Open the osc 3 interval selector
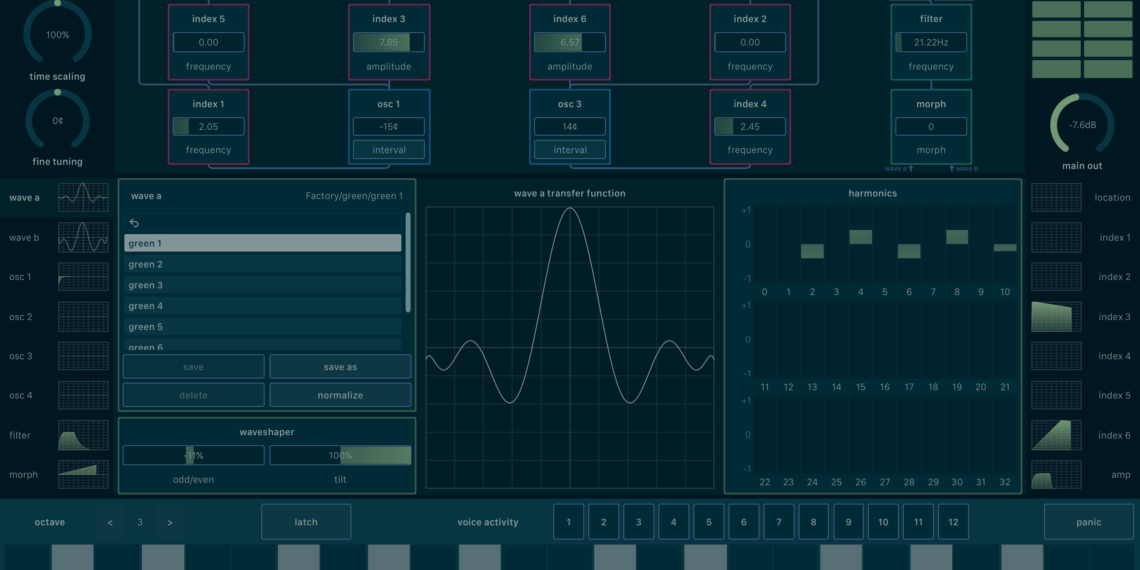This screenshot has height=570, width=1140. (570, 150)
